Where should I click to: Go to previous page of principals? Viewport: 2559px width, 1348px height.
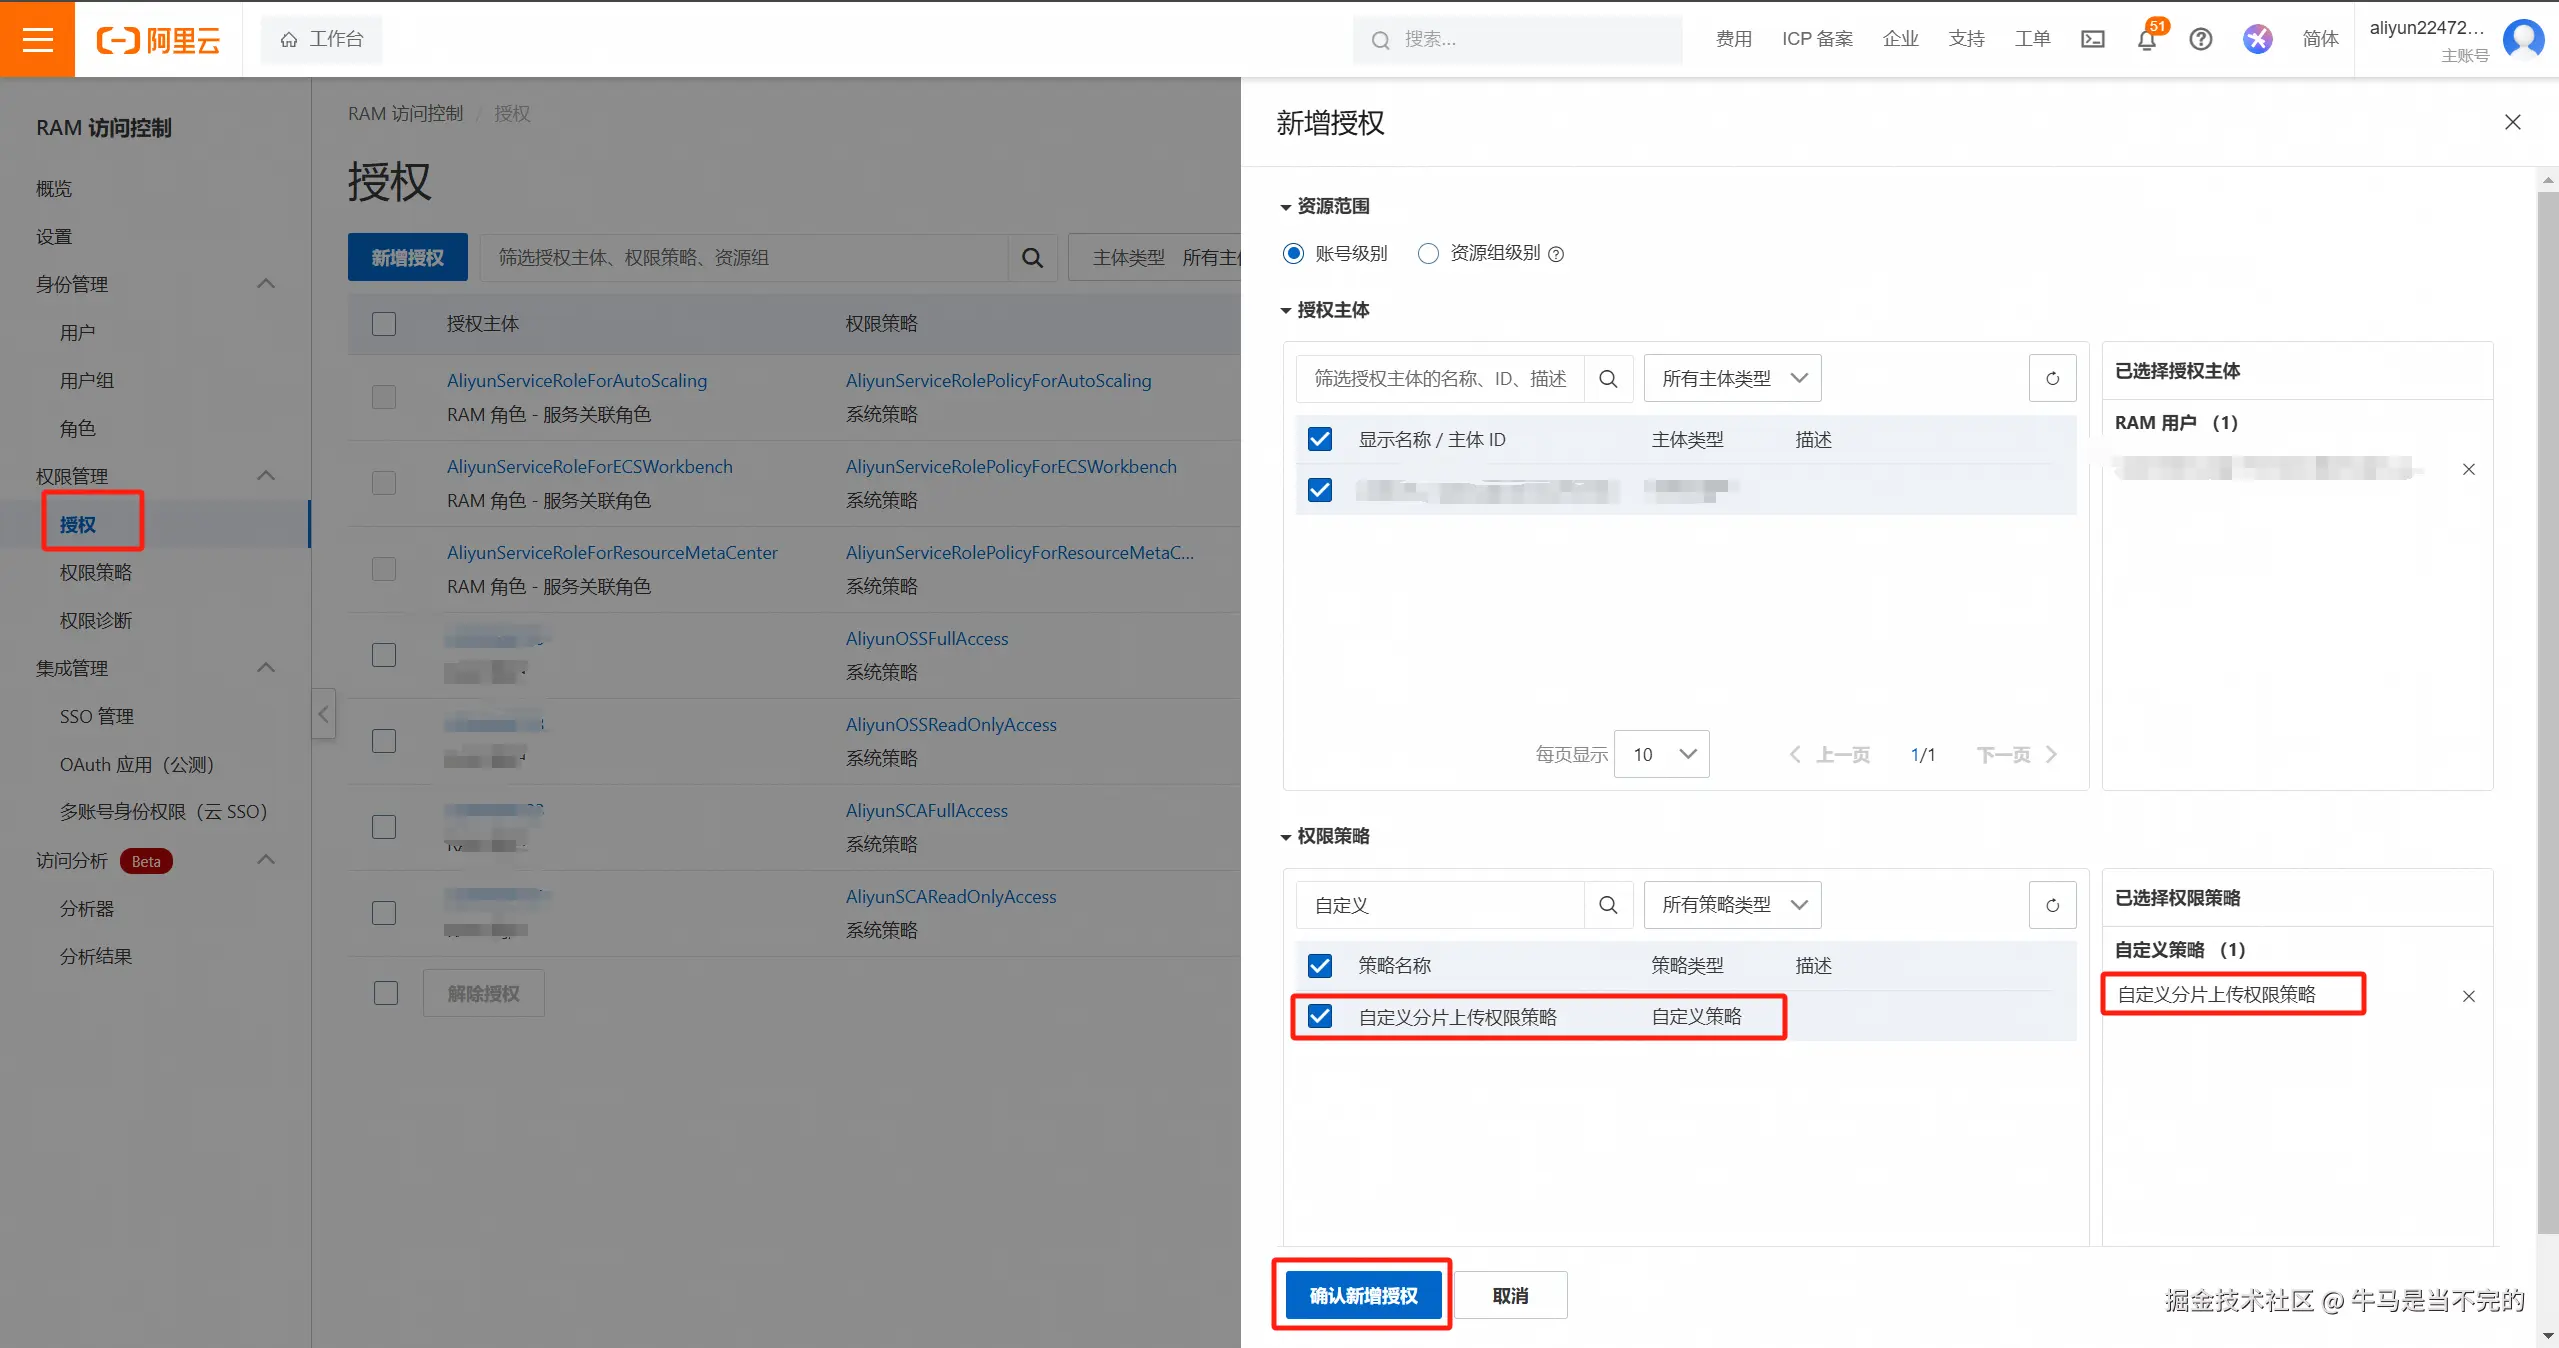coord(1830,755)
